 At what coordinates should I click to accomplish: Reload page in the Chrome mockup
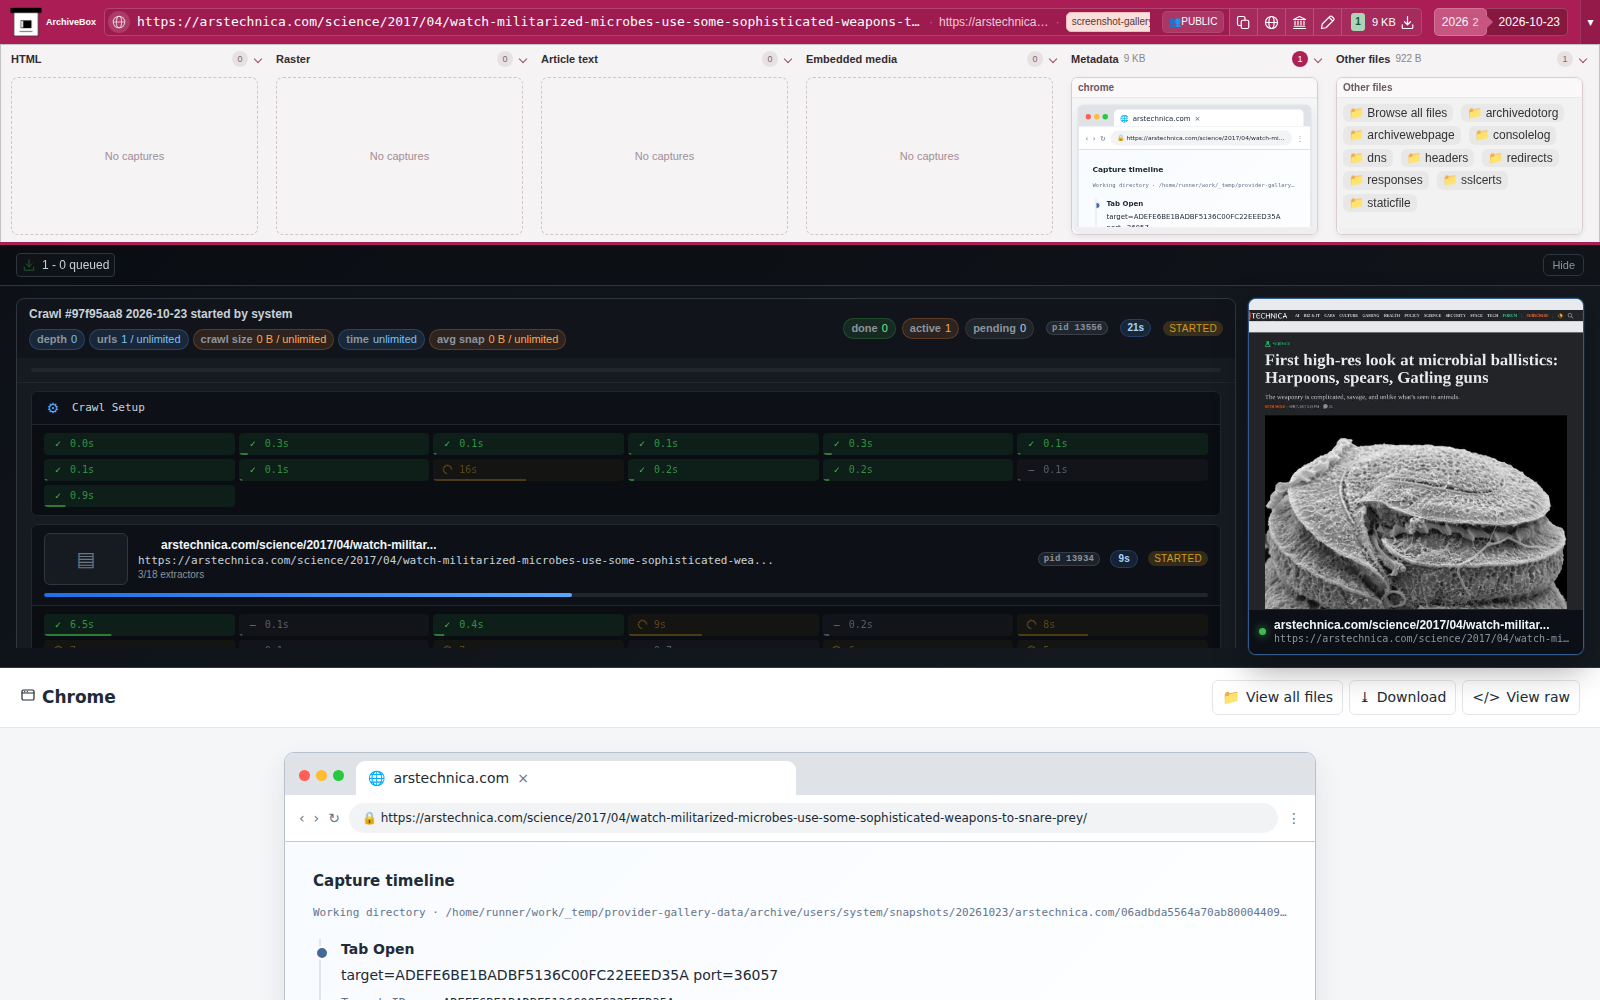[334, 818]
